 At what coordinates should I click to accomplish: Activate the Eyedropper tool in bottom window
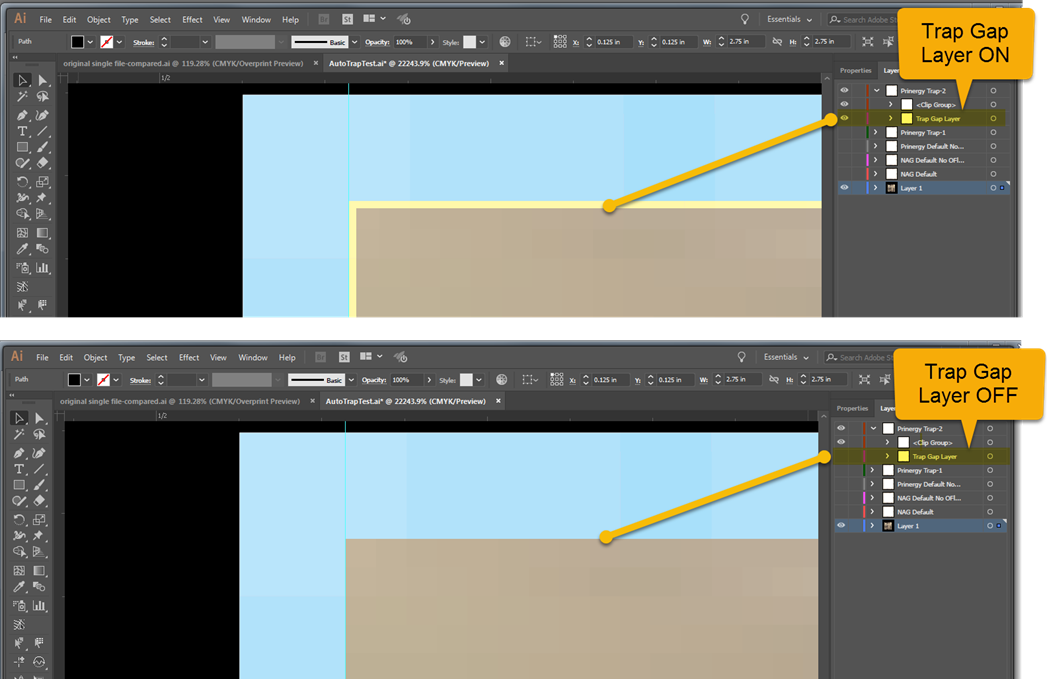[19, 588]
